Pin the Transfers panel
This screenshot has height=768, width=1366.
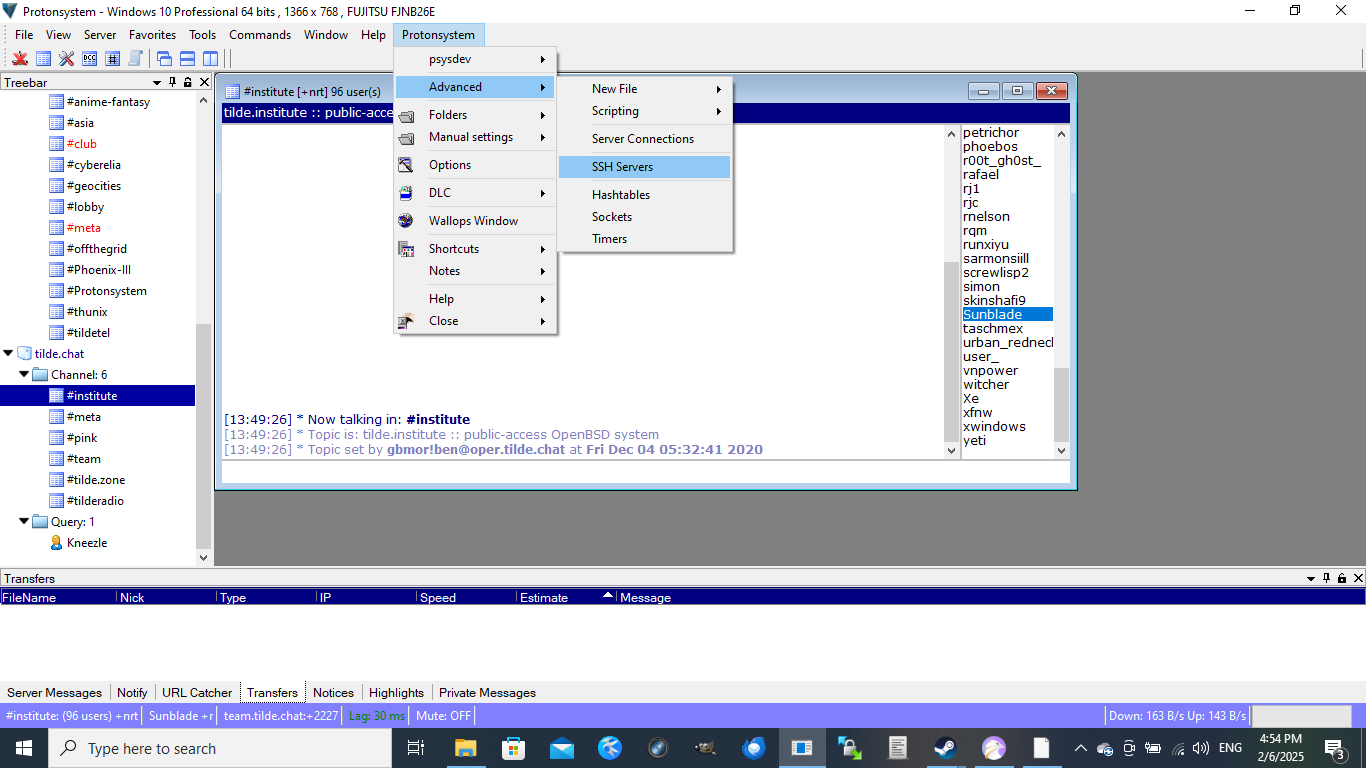click(x=1327, y=578)
